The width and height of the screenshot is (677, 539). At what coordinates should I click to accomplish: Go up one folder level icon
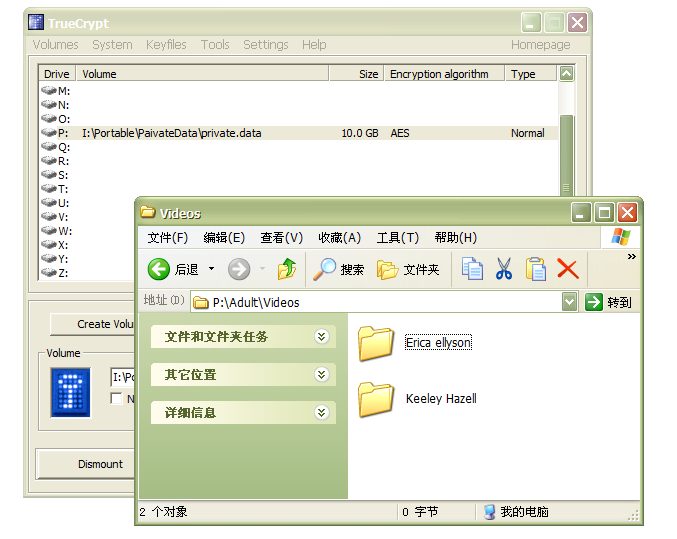click(287, 269)
